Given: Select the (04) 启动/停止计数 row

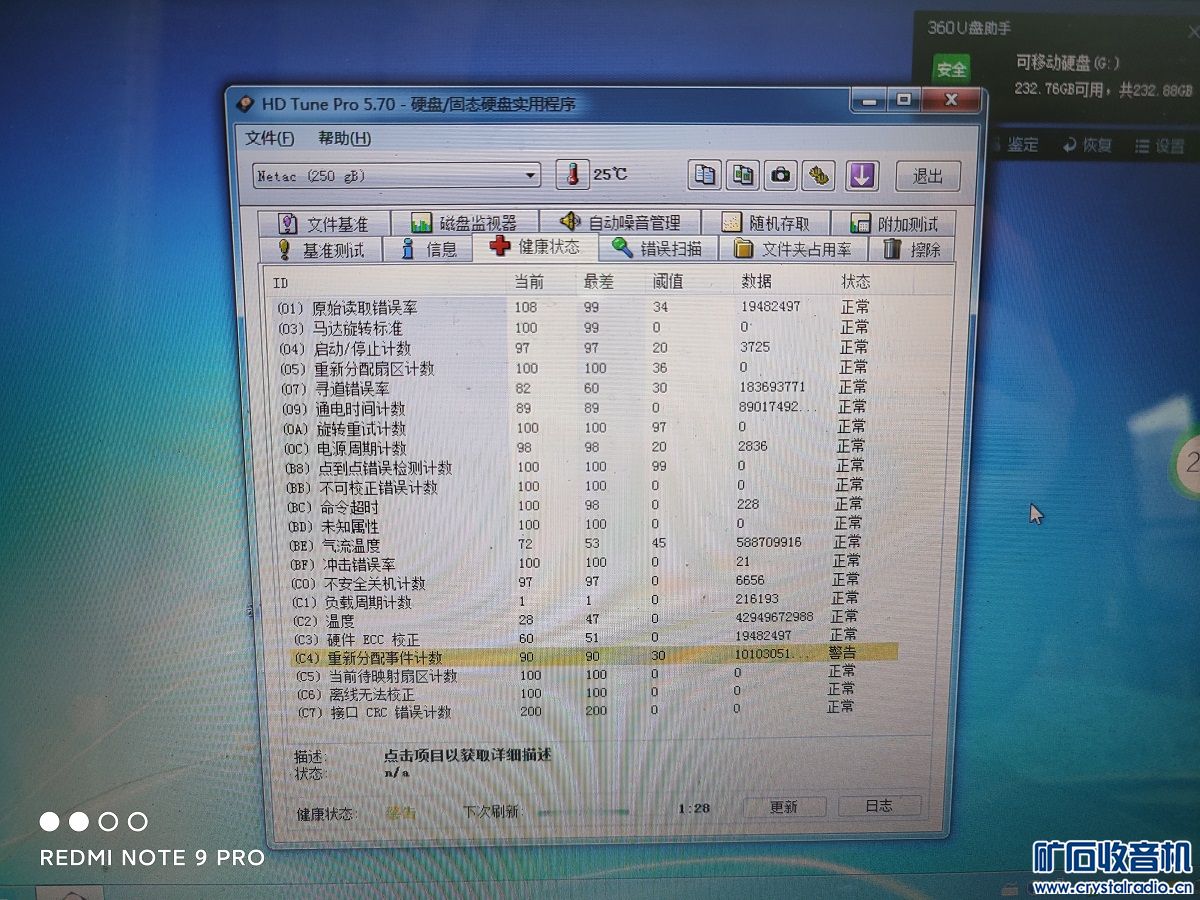Looking at the screenshot, I should [x=575, y=348].
